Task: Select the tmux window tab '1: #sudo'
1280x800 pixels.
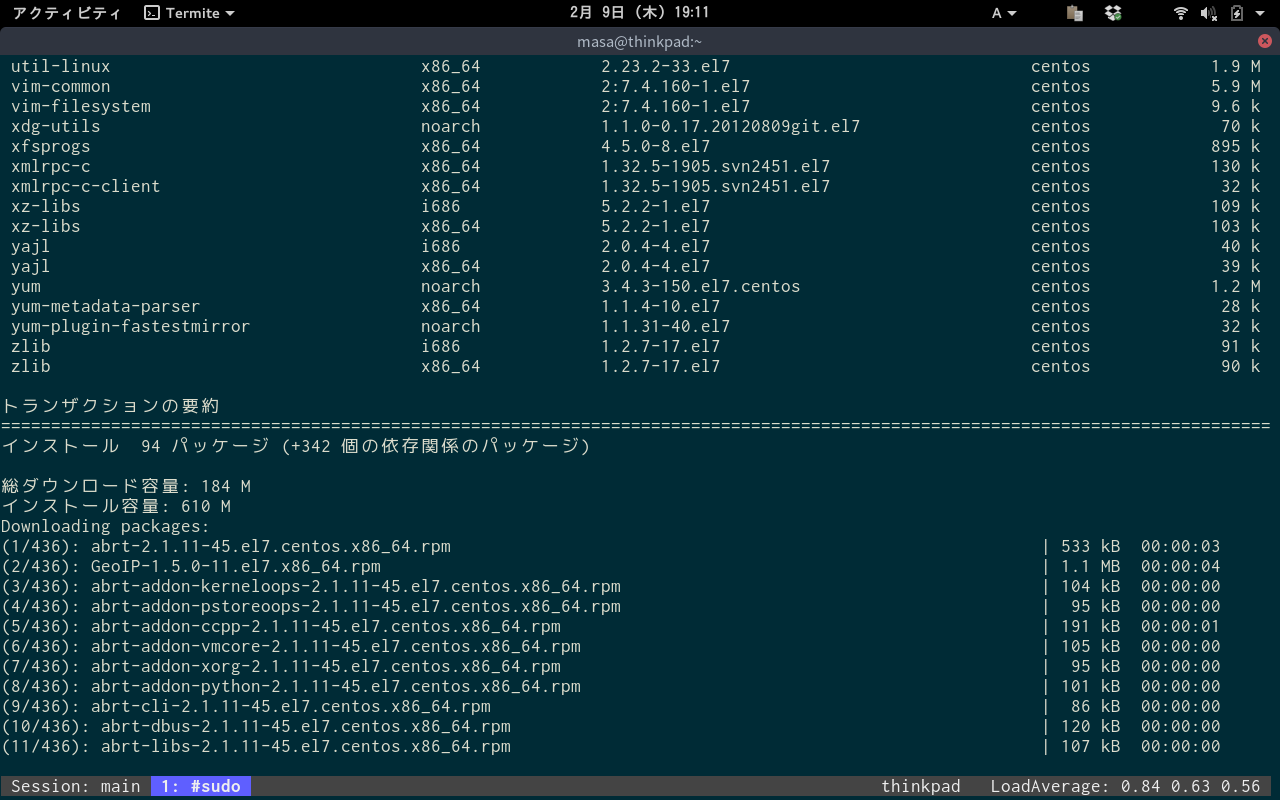Action: [x=201, y=786]
